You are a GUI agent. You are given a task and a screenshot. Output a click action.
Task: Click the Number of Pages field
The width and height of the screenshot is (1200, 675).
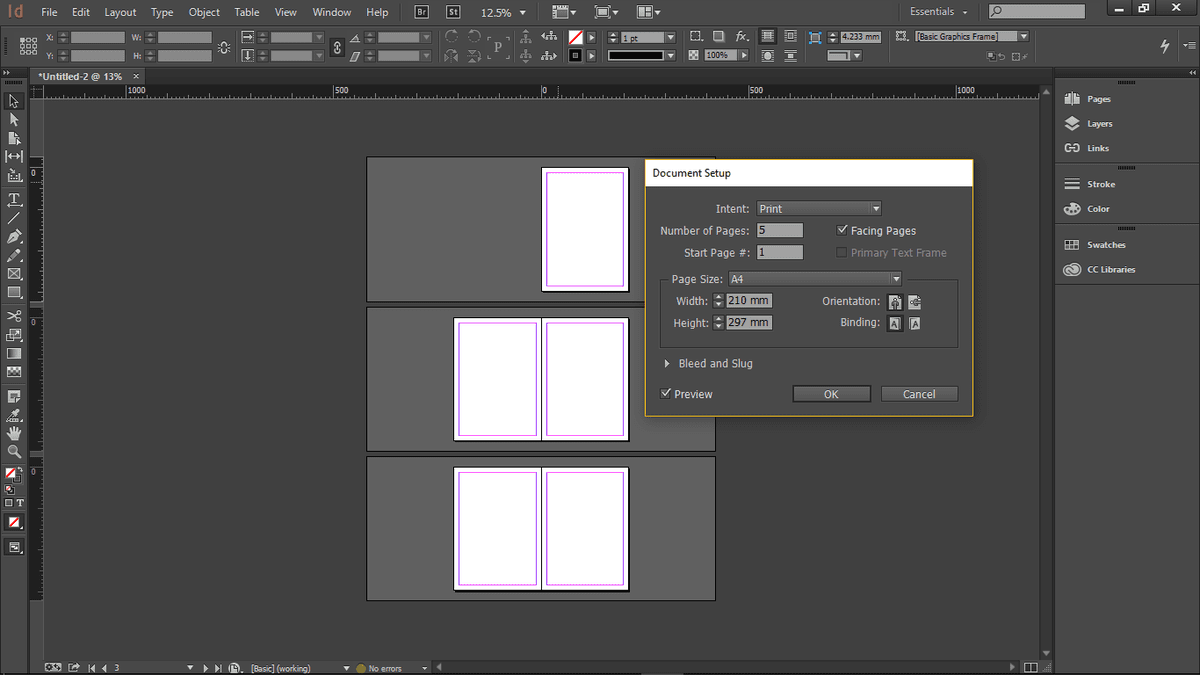tap(779, 231)
